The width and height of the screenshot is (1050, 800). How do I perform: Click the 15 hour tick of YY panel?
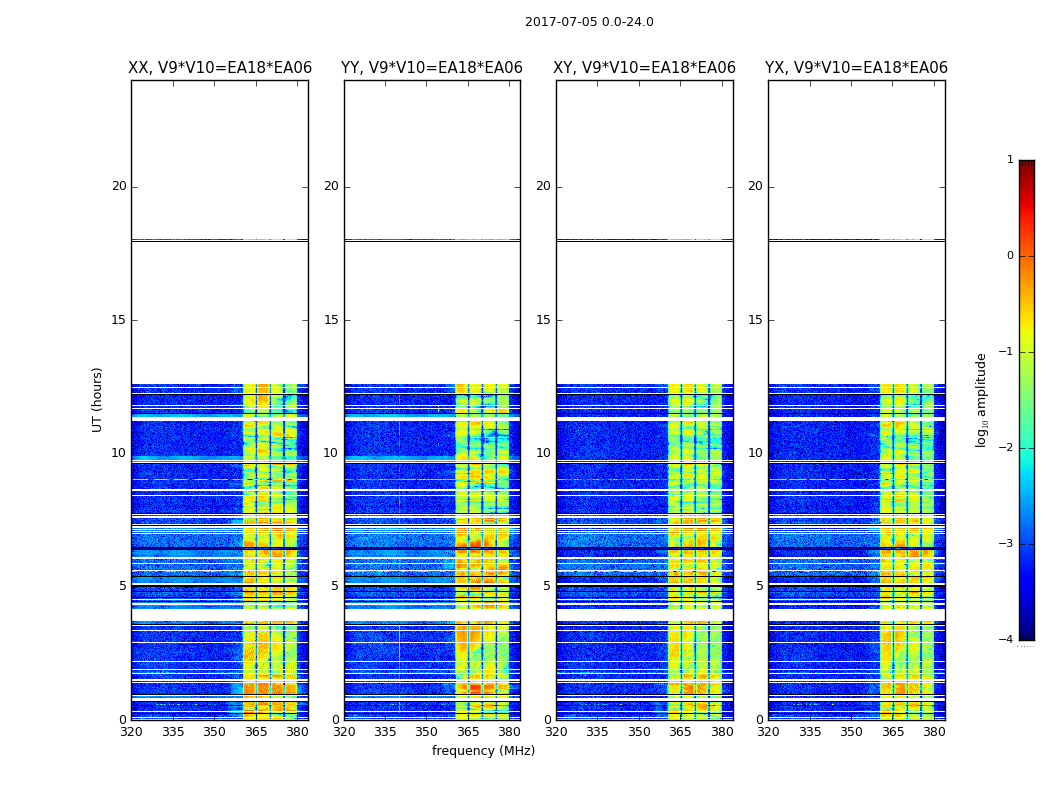pos(331,319)
